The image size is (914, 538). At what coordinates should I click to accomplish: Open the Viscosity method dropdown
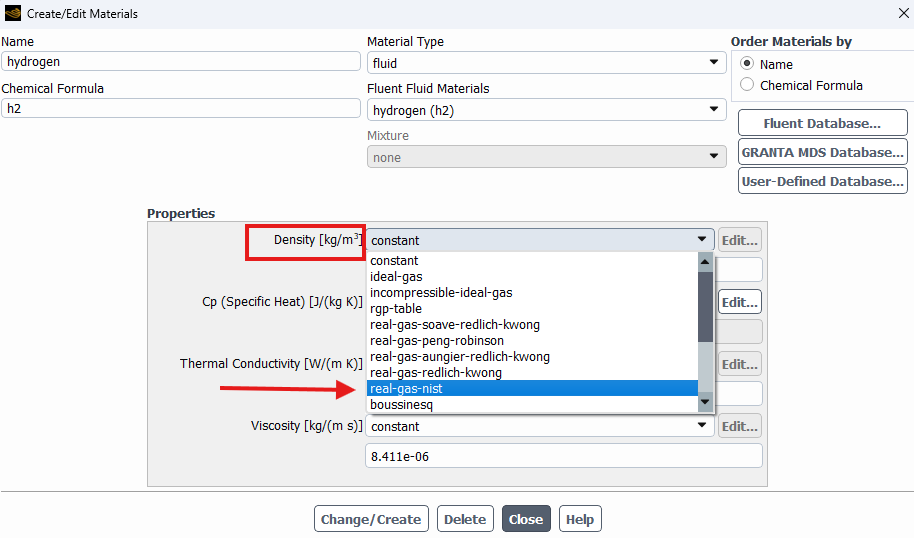click(540, 426)
